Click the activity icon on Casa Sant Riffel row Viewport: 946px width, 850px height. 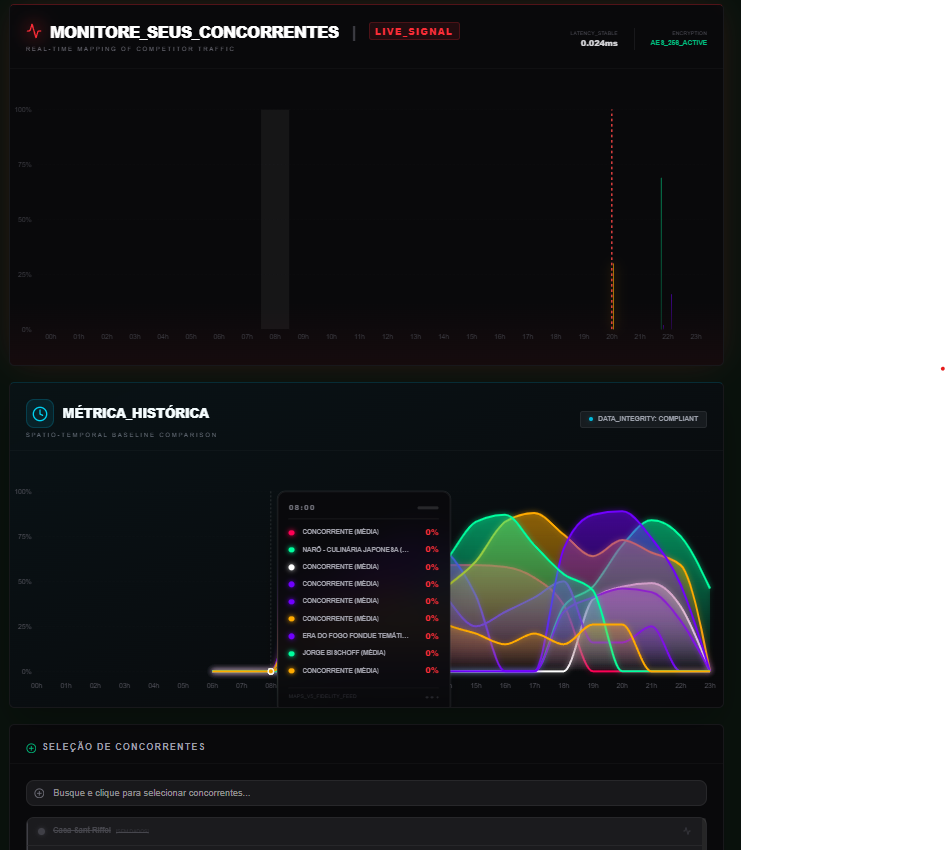pos(687,831)
